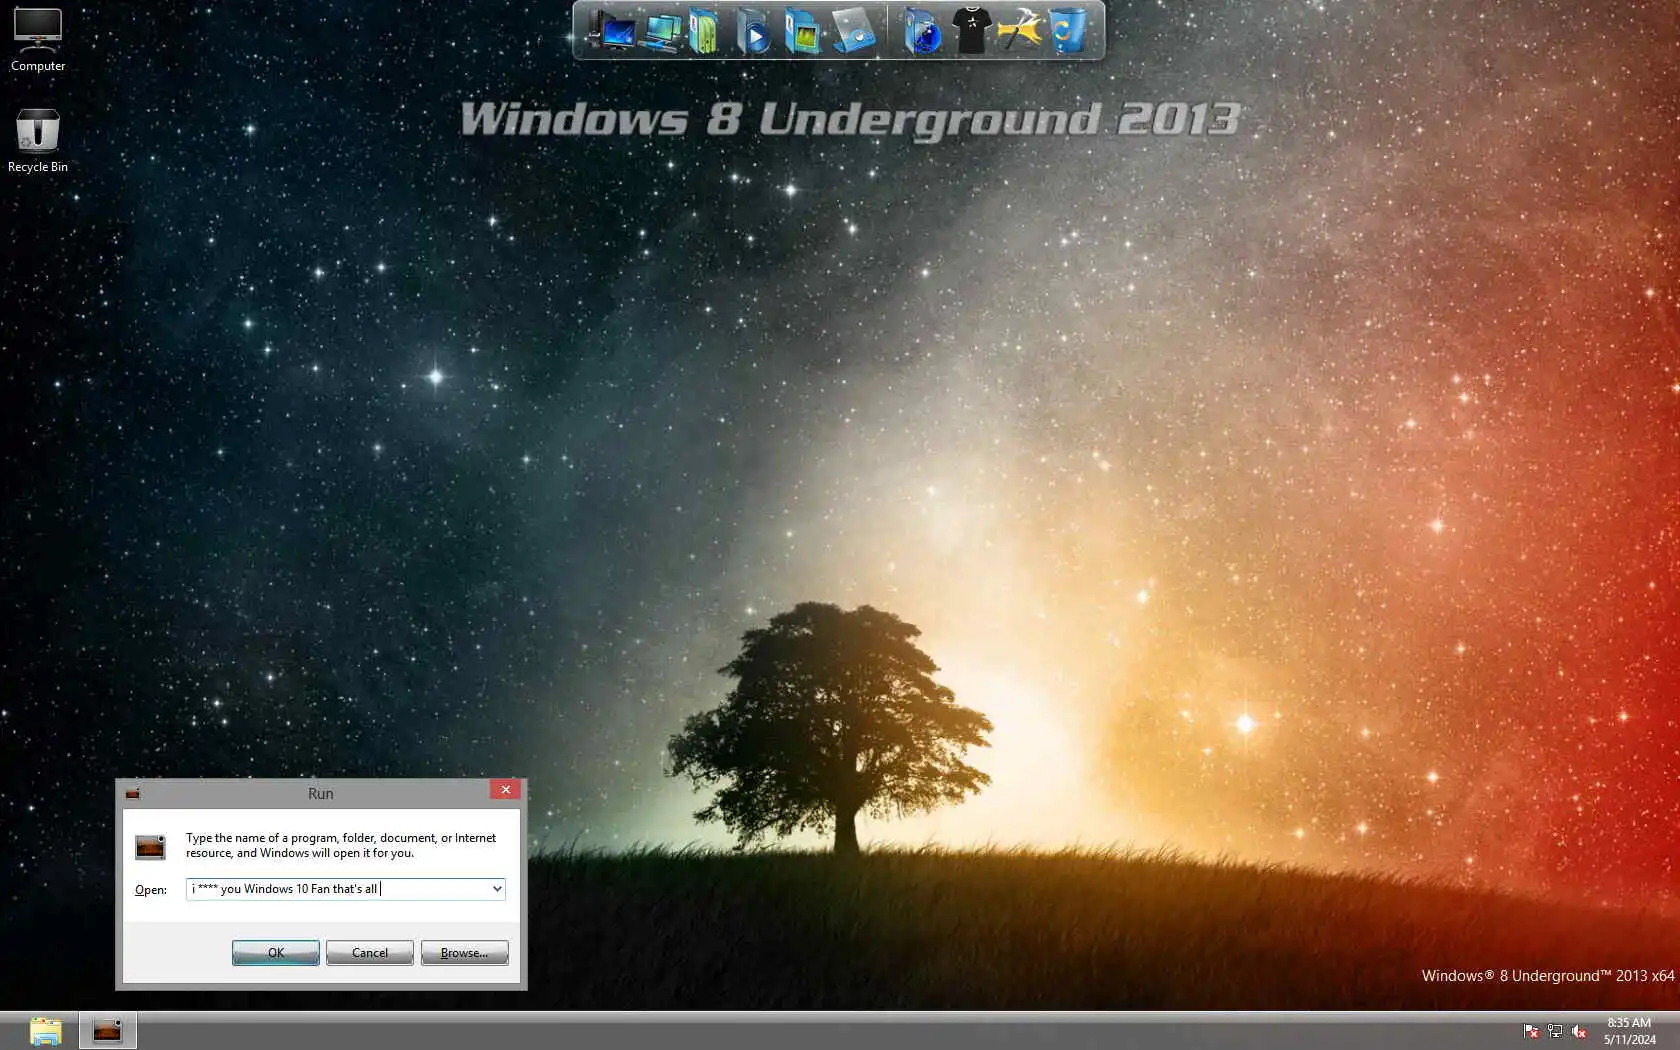Confirm the Run dialog with OK
1680x1050 pixels.
tap(276, 953)
